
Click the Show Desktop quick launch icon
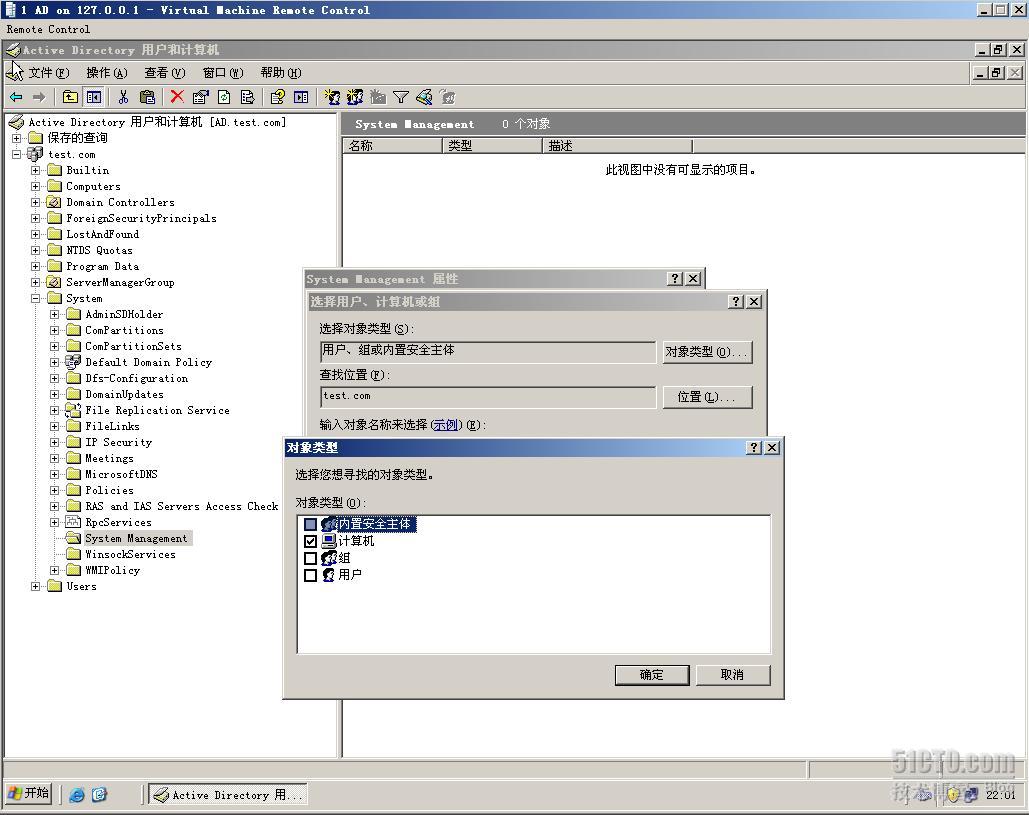pos(99,795)
